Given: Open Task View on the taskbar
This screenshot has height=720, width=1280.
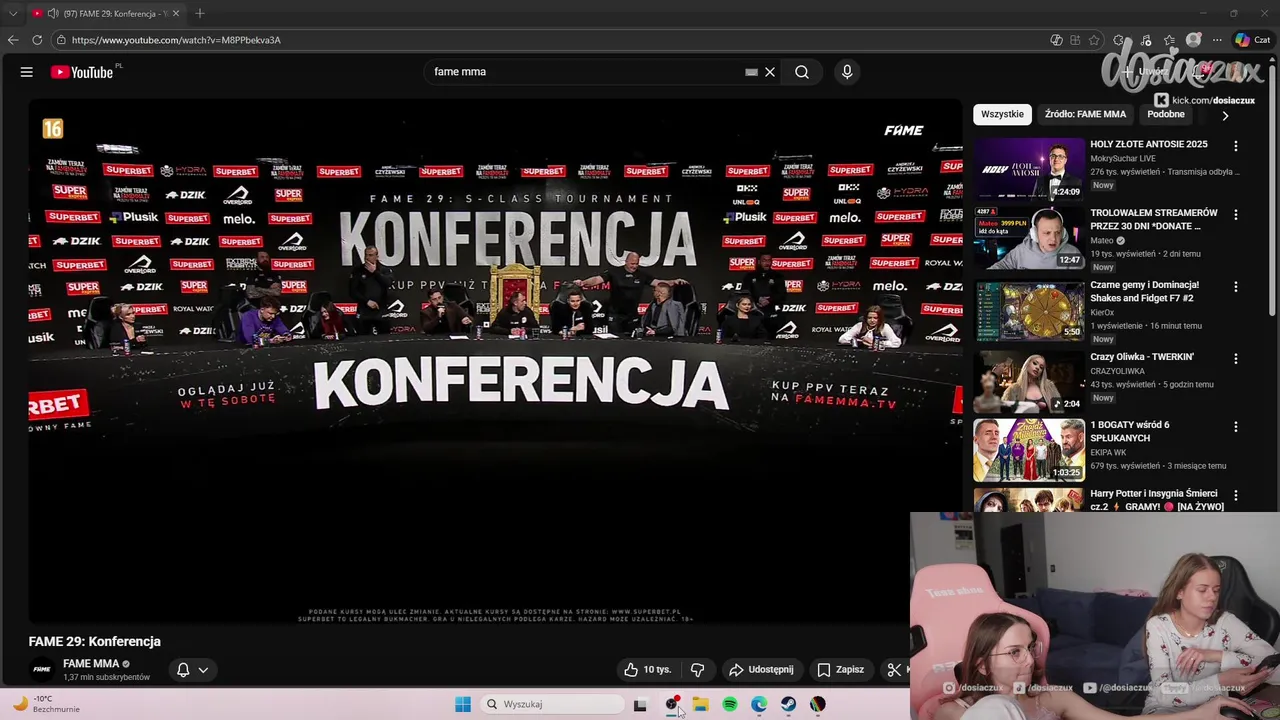Looking at the screenshot, I should [x=640, y=704].
